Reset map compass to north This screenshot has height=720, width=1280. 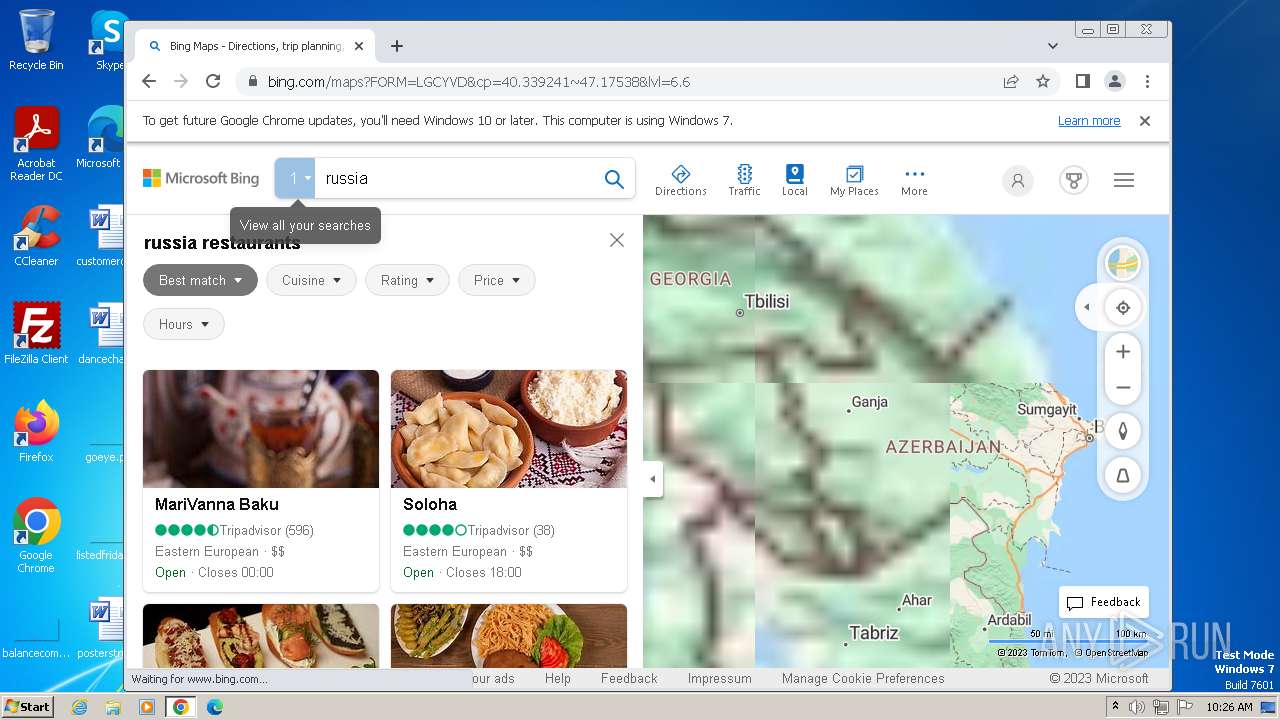pos(1123,431)
